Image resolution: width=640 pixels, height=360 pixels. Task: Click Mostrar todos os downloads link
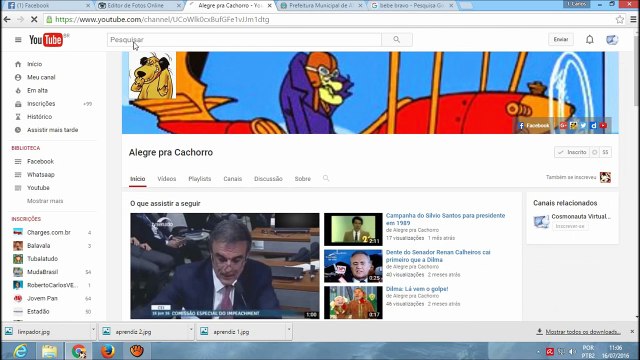(583, 332)
